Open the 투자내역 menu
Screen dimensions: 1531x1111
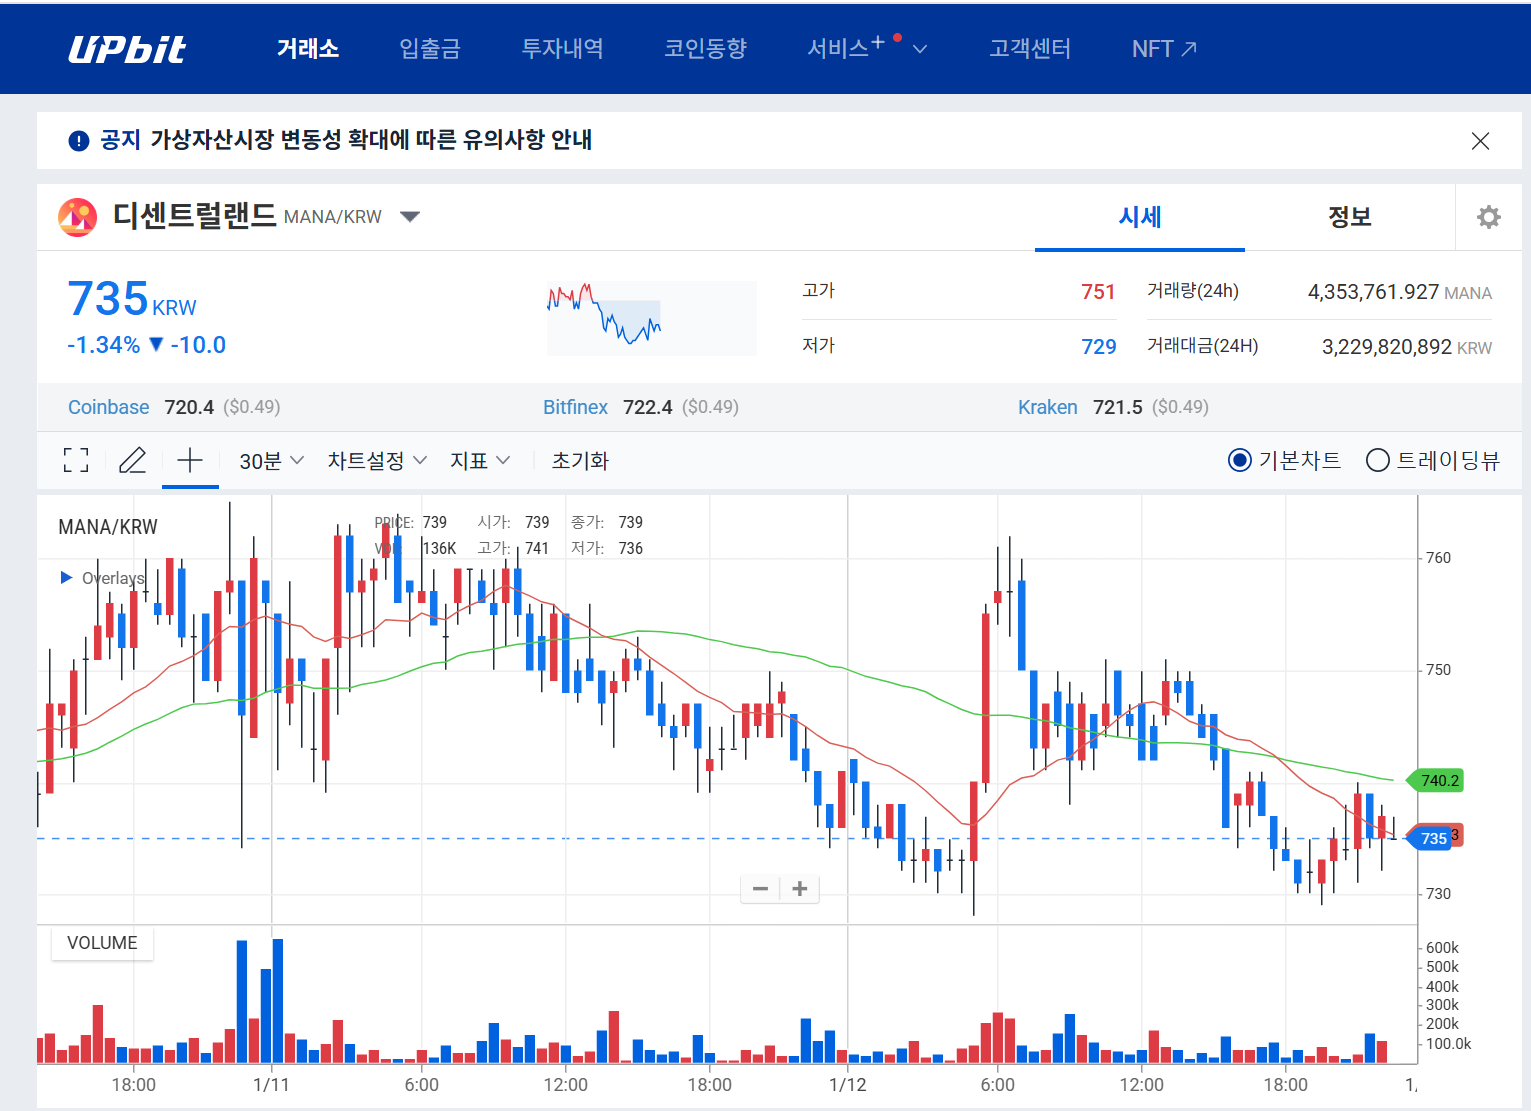[563, 48]
